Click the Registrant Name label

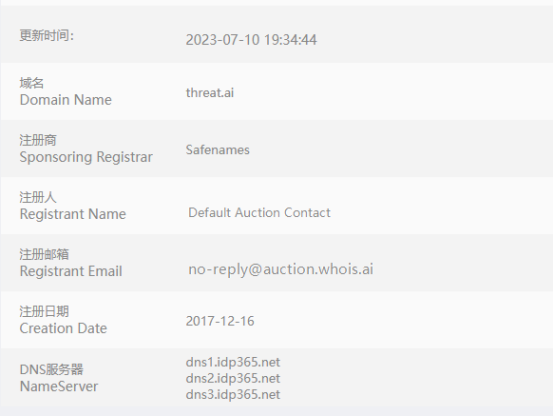[73, 214]
